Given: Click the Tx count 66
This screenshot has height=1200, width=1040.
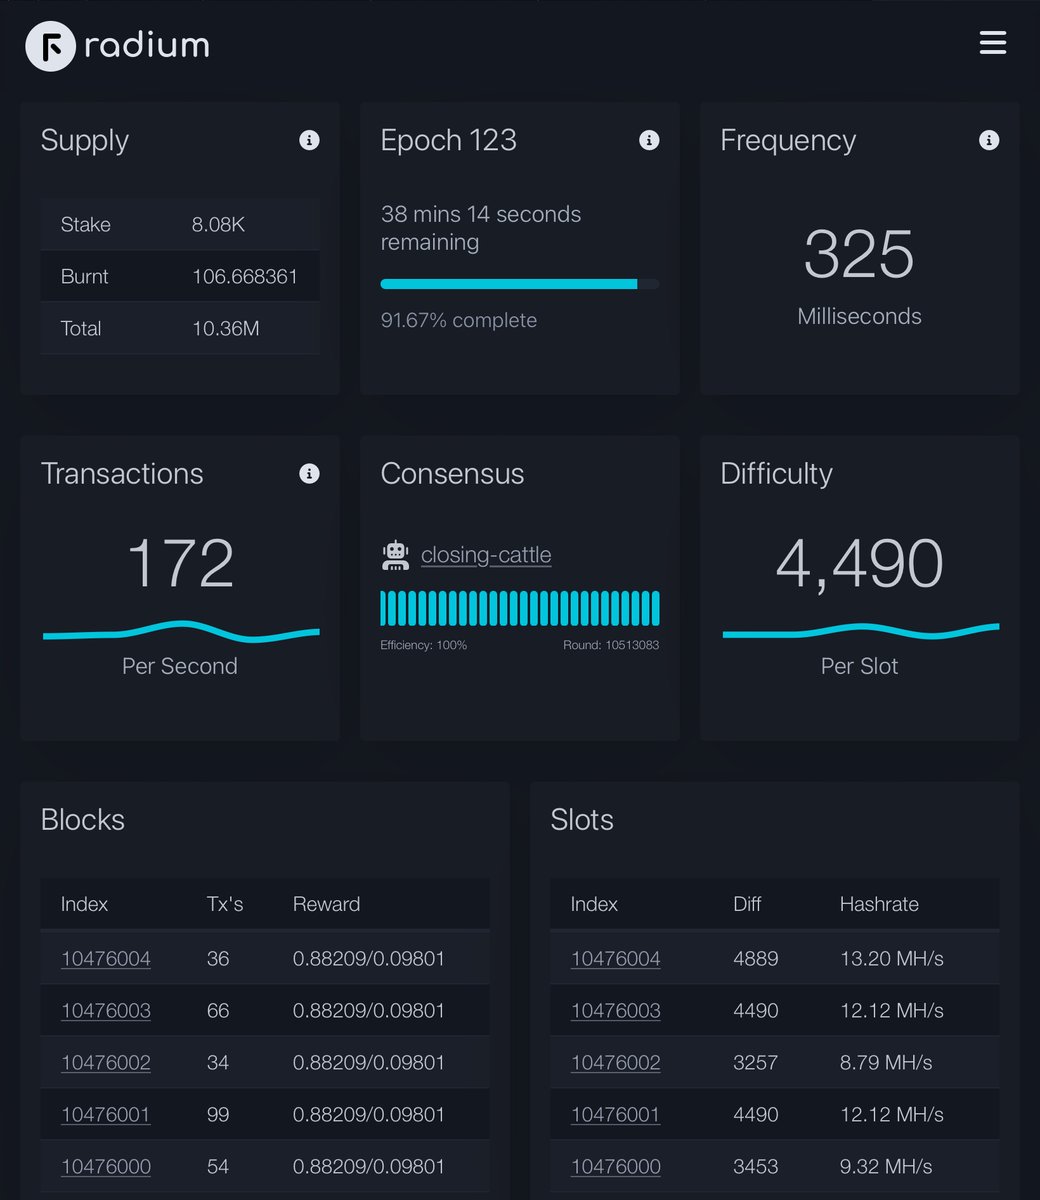Looking at the screenshot, I should click(x=218, y=1011).
